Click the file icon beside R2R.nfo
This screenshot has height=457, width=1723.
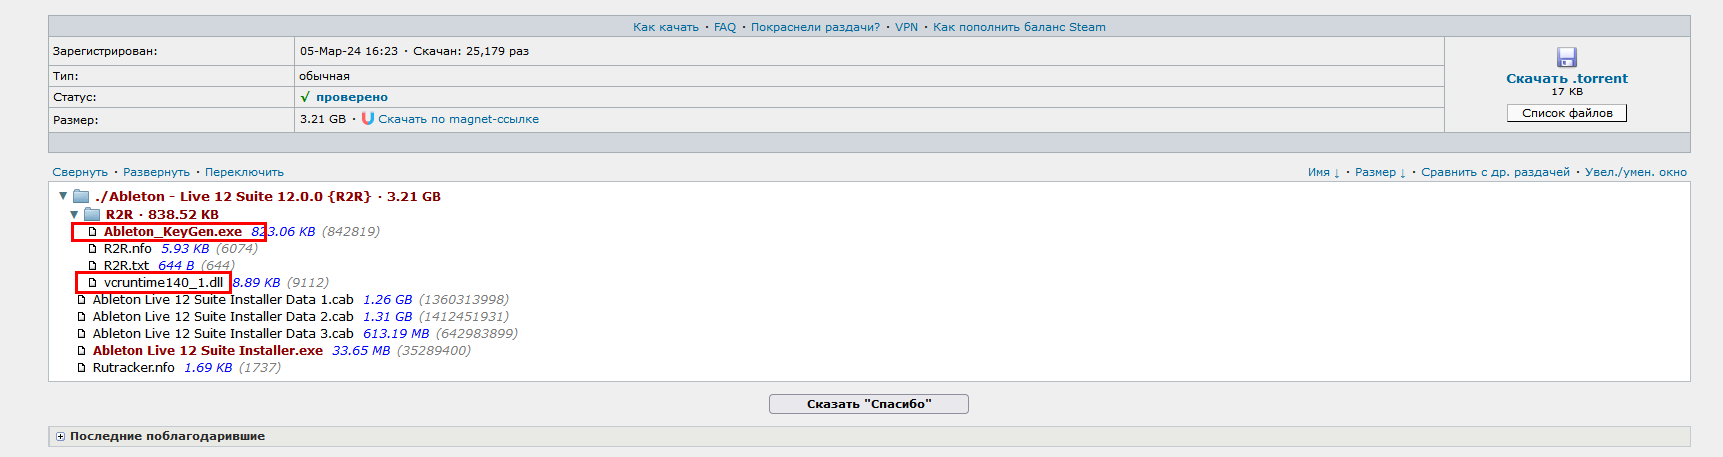tap(93, 249)
